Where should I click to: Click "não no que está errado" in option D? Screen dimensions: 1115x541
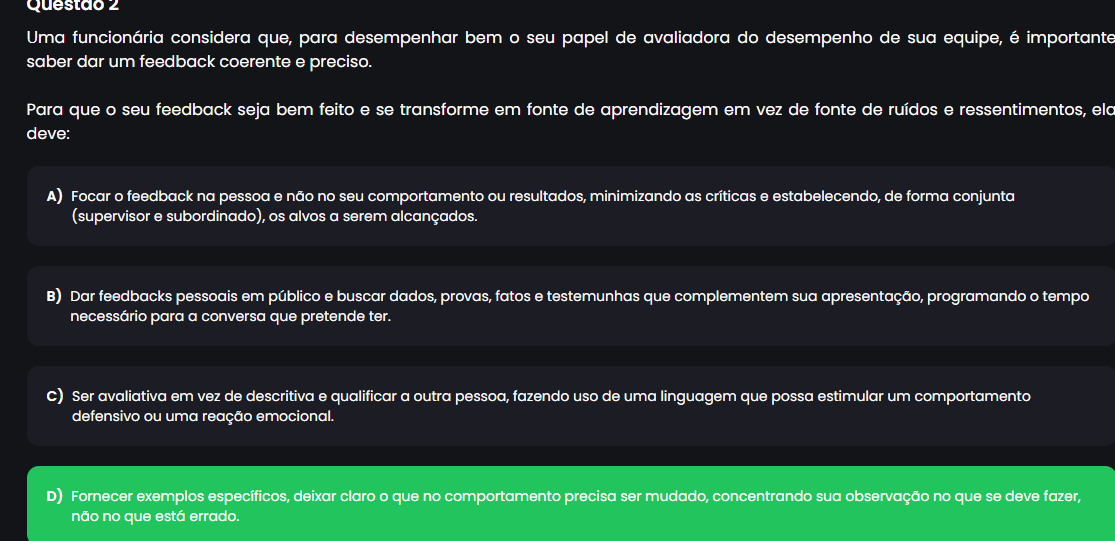(x=155, y=516)
